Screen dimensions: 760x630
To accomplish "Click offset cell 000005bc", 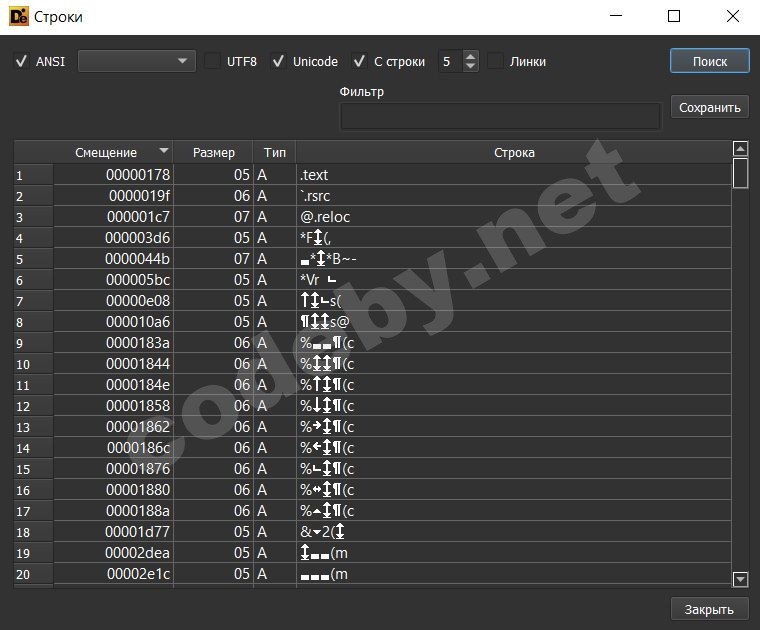I will pos(113,280).
